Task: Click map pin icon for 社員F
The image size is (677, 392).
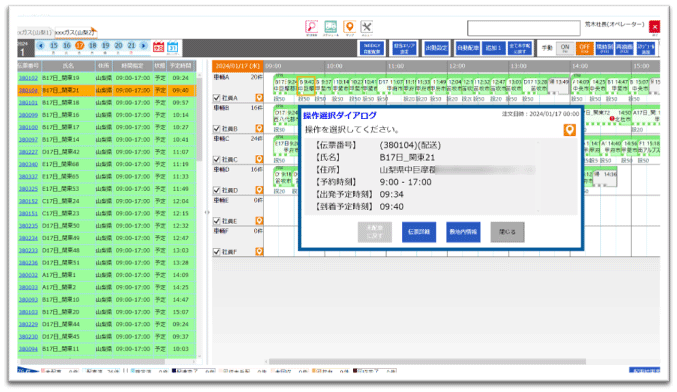Action: click(x=259, y=251)
